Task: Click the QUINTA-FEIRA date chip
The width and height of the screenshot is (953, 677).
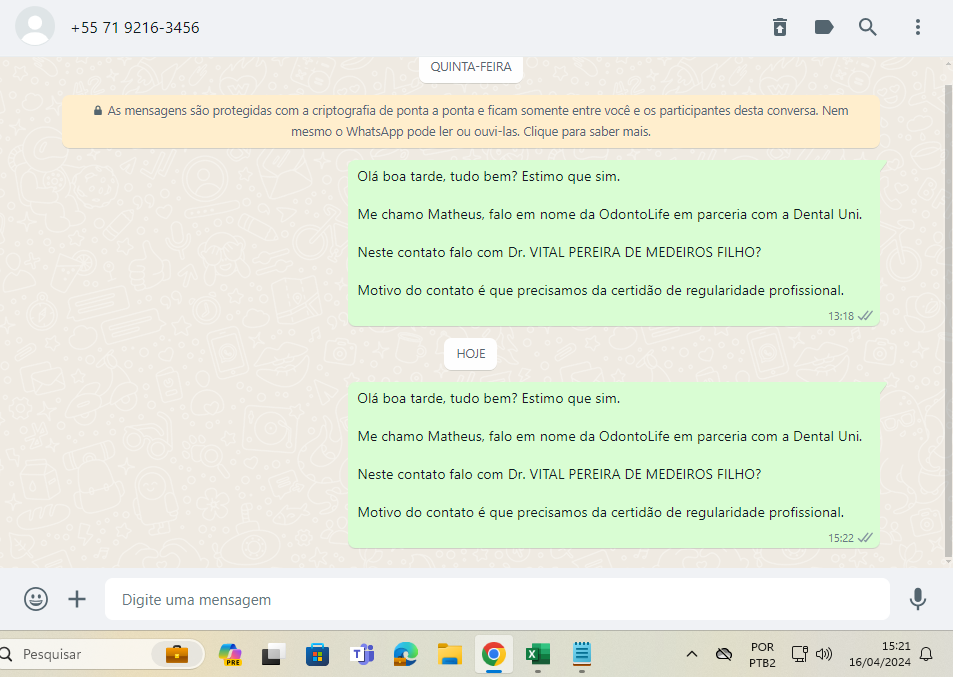Action: pos(471,67)
